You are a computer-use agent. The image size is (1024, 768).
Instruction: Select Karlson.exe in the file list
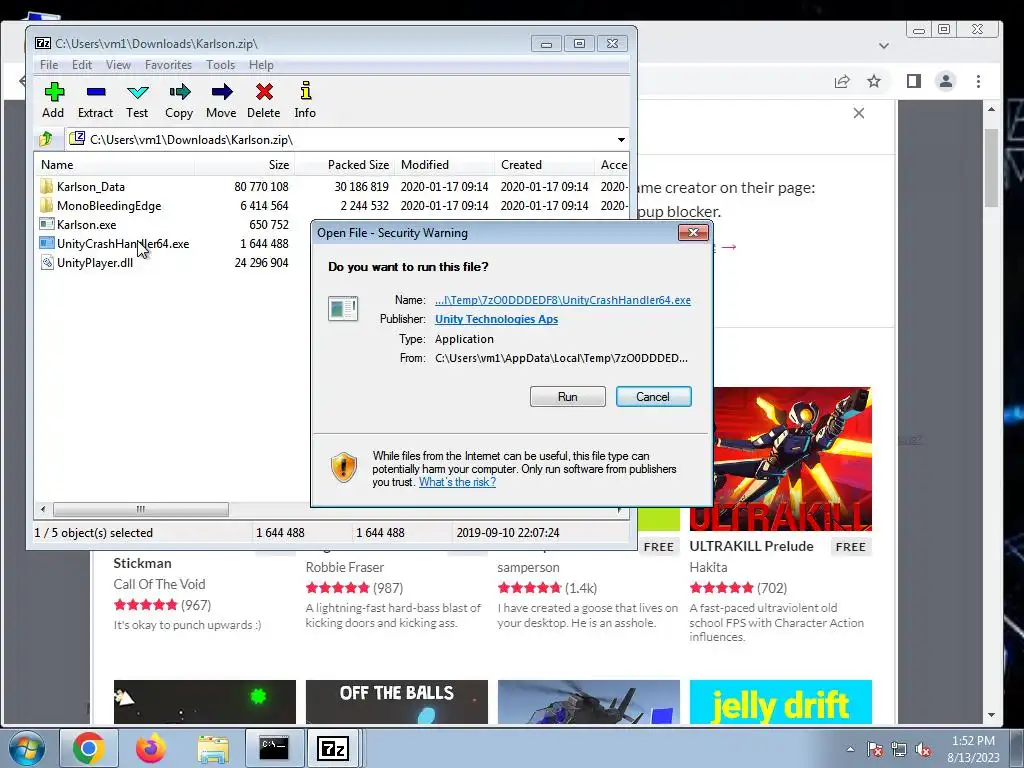tap(86, 225)
